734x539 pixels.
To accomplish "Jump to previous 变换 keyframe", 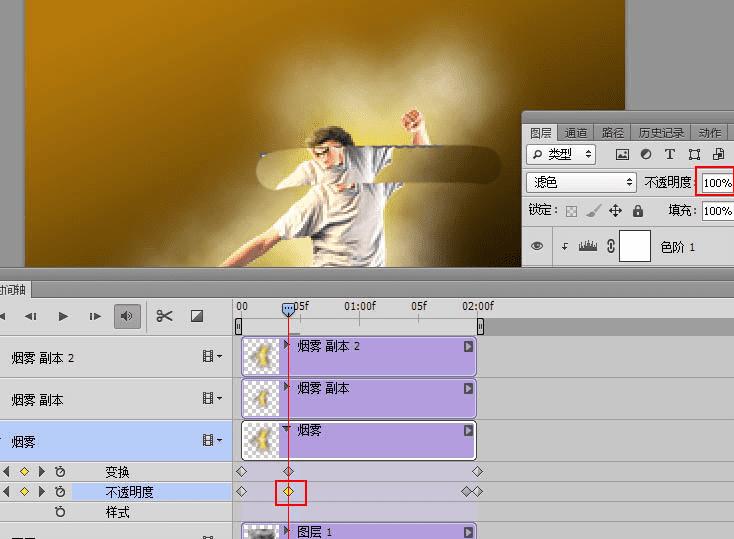I will tap(7, 472).
